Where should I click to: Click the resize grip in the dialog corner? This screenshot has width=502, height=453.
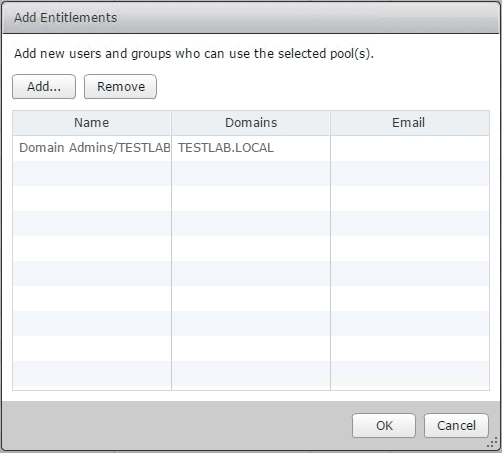tap(492, 443)
